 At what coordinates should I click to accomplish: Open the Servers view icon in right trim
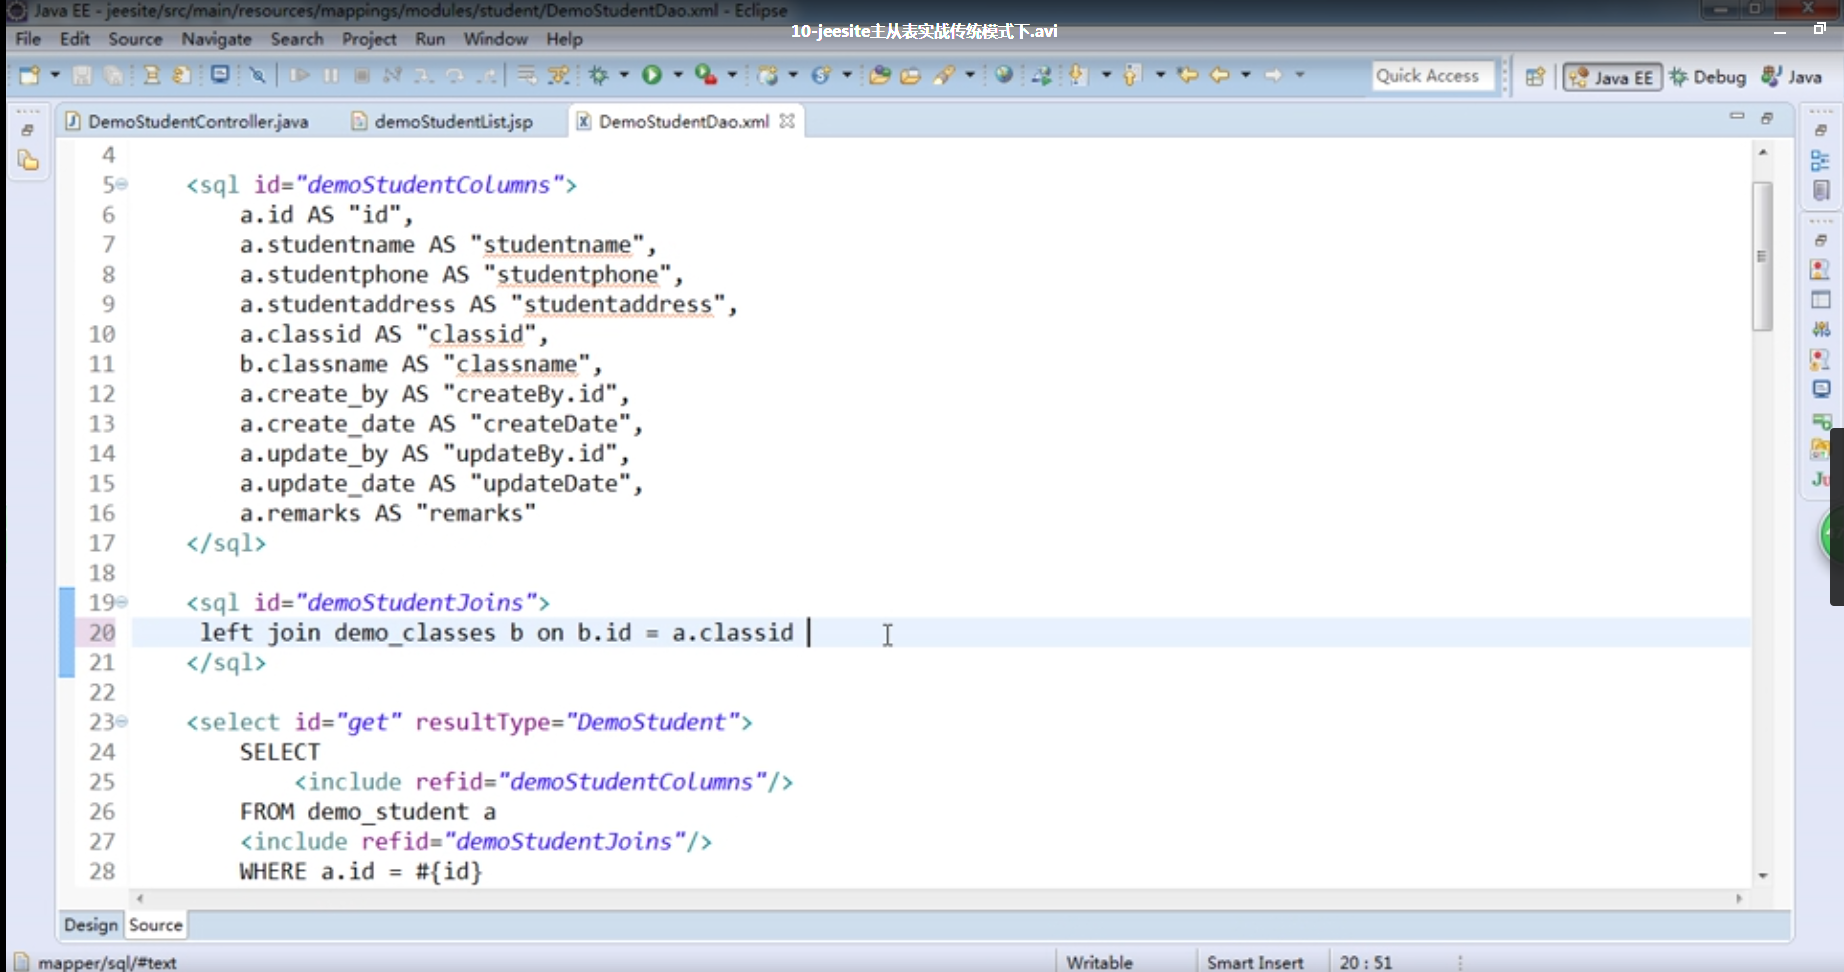tap(1821, 329)
